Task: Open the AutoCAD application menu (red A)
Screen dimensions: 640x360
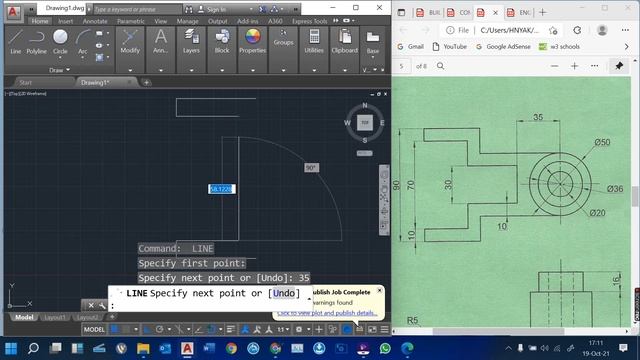Action: [x=13, y=12]
